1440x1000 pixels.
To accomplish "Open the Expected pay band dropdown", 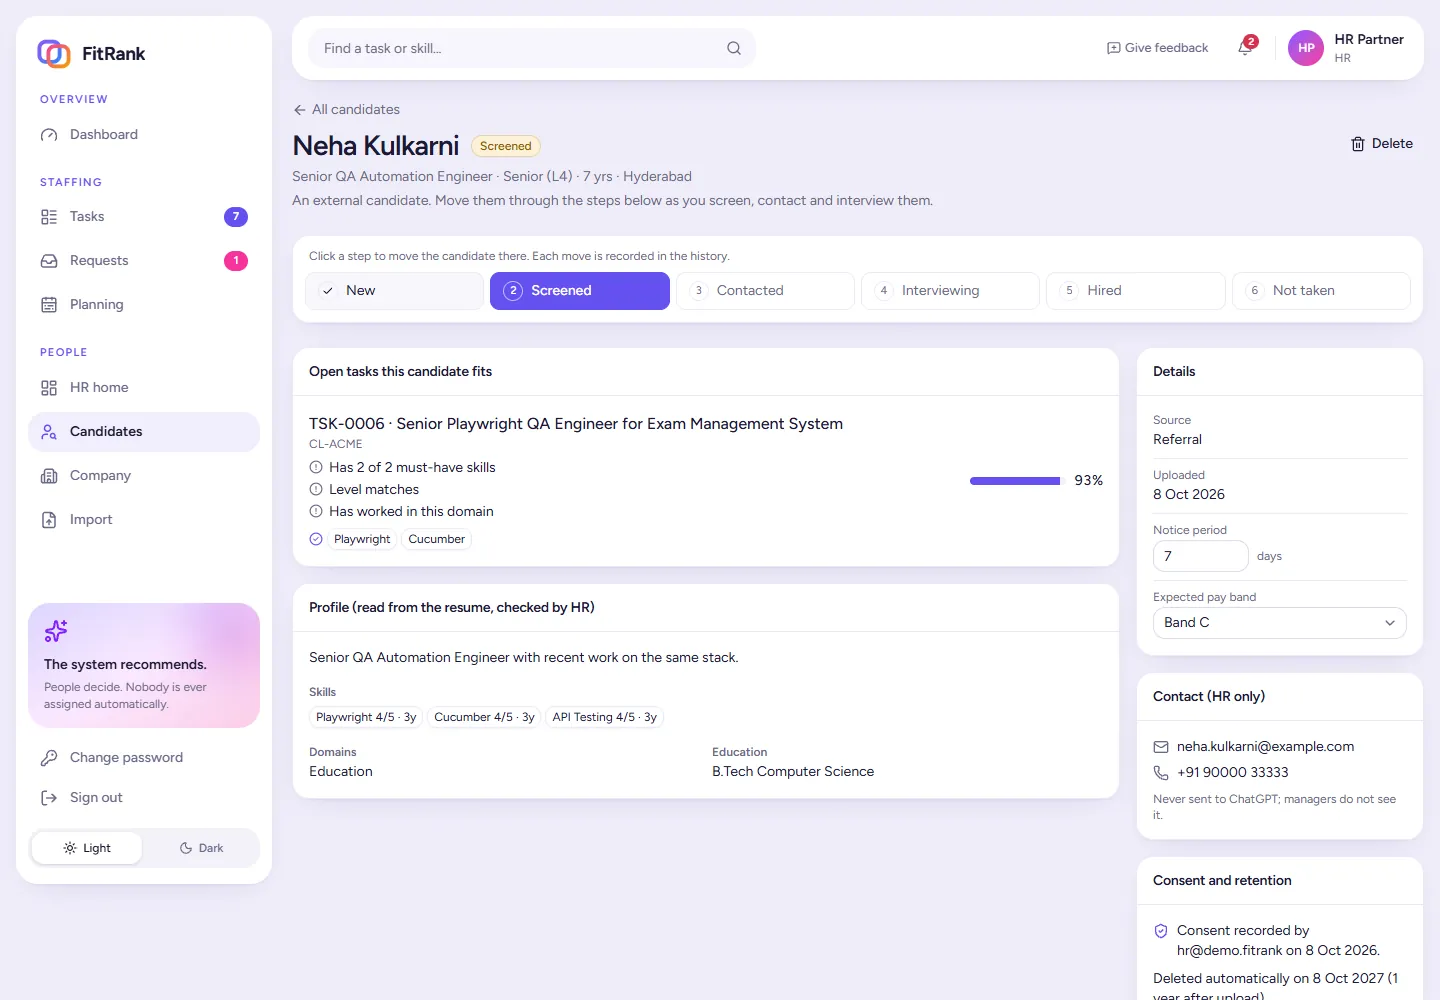I will (x=1280, y=623).
